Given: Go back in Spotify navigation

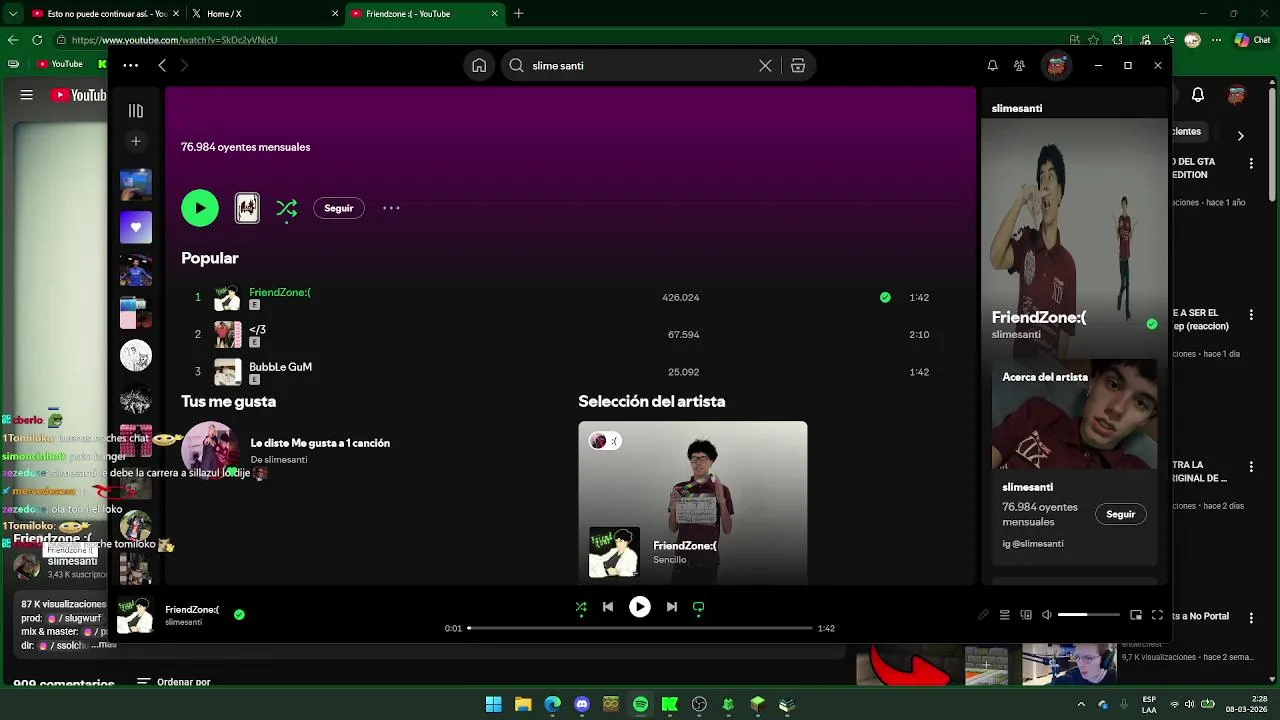Looking at the screenshot, I should (162, 65).
